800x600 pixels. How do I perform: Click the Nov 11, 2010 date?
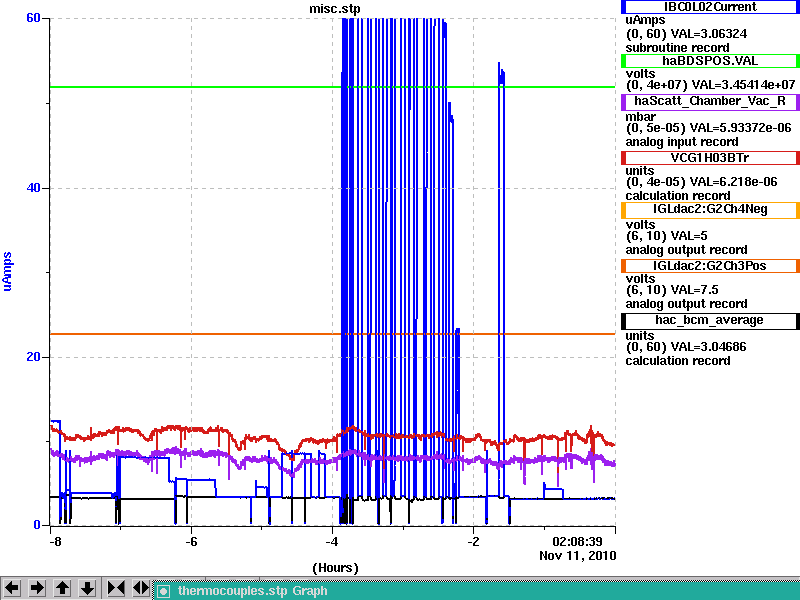(x=578, y=556)
